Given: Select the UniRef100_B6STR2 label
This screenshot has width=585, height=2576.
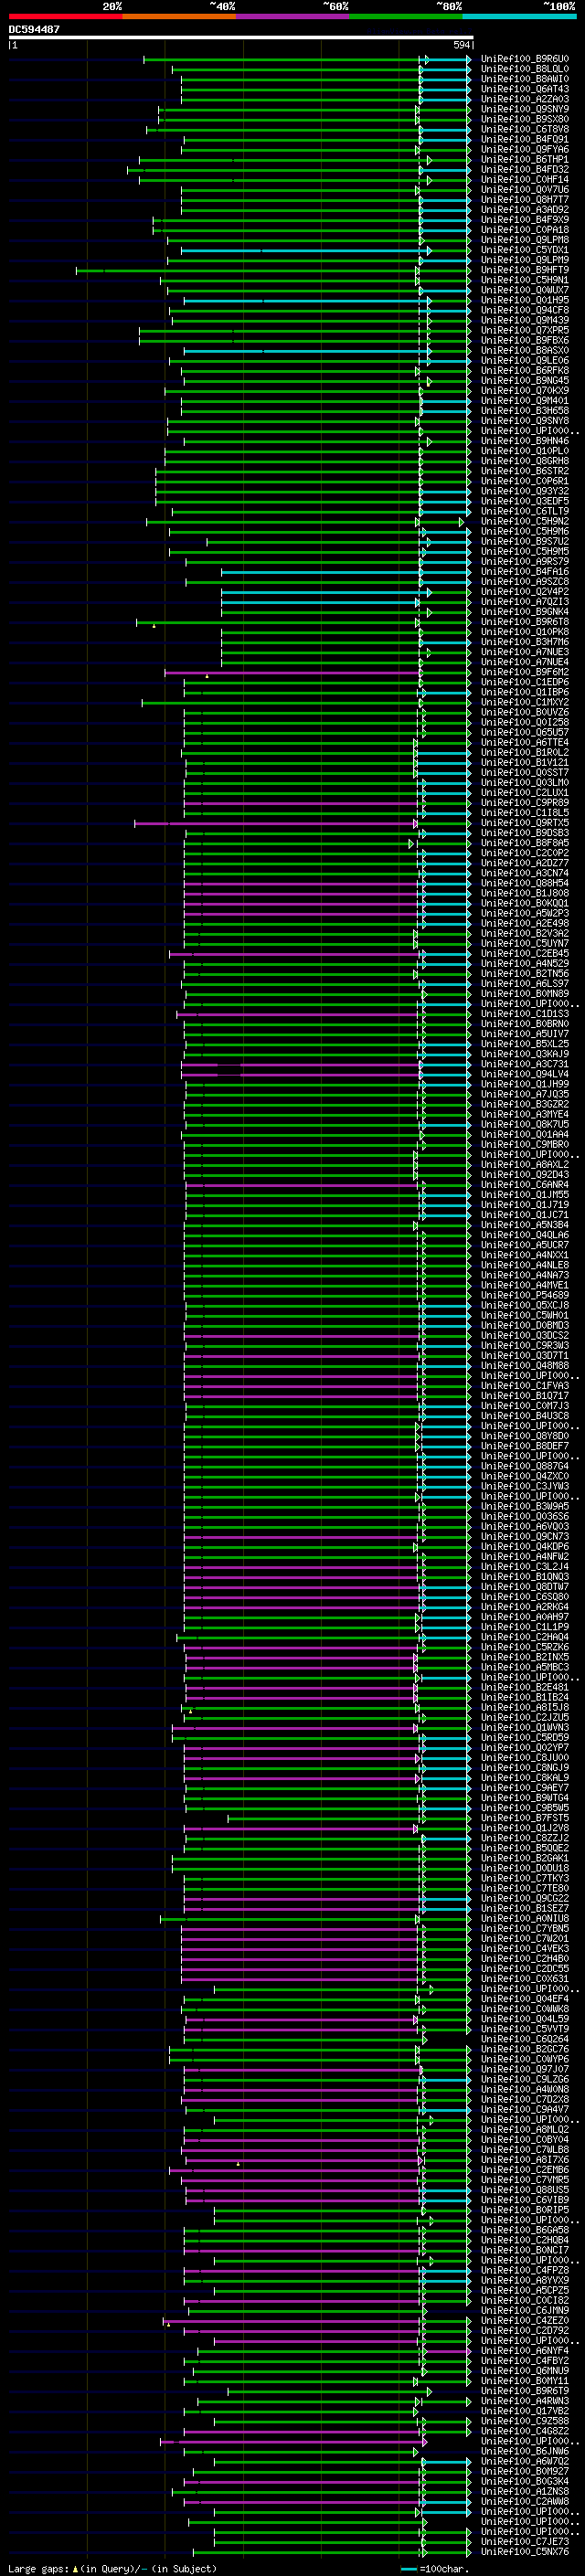Looking at the screenshot, I should click(x=524, y=471).
